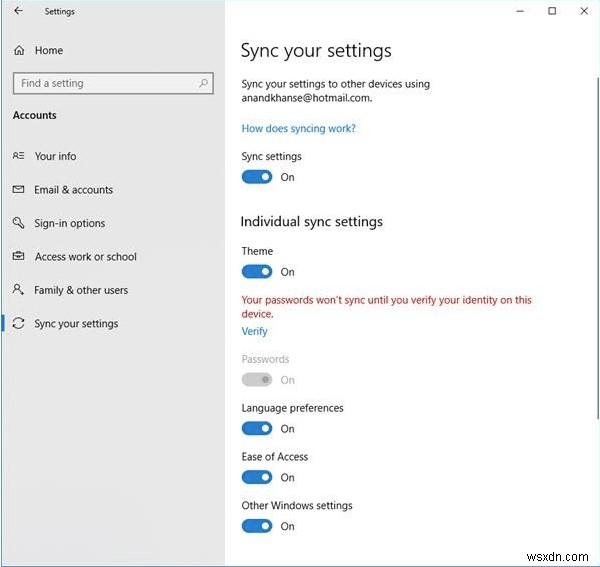Click the Access work or school briefcase icon
The width and height of the screenshot is (600, 567).
point(18,256)
